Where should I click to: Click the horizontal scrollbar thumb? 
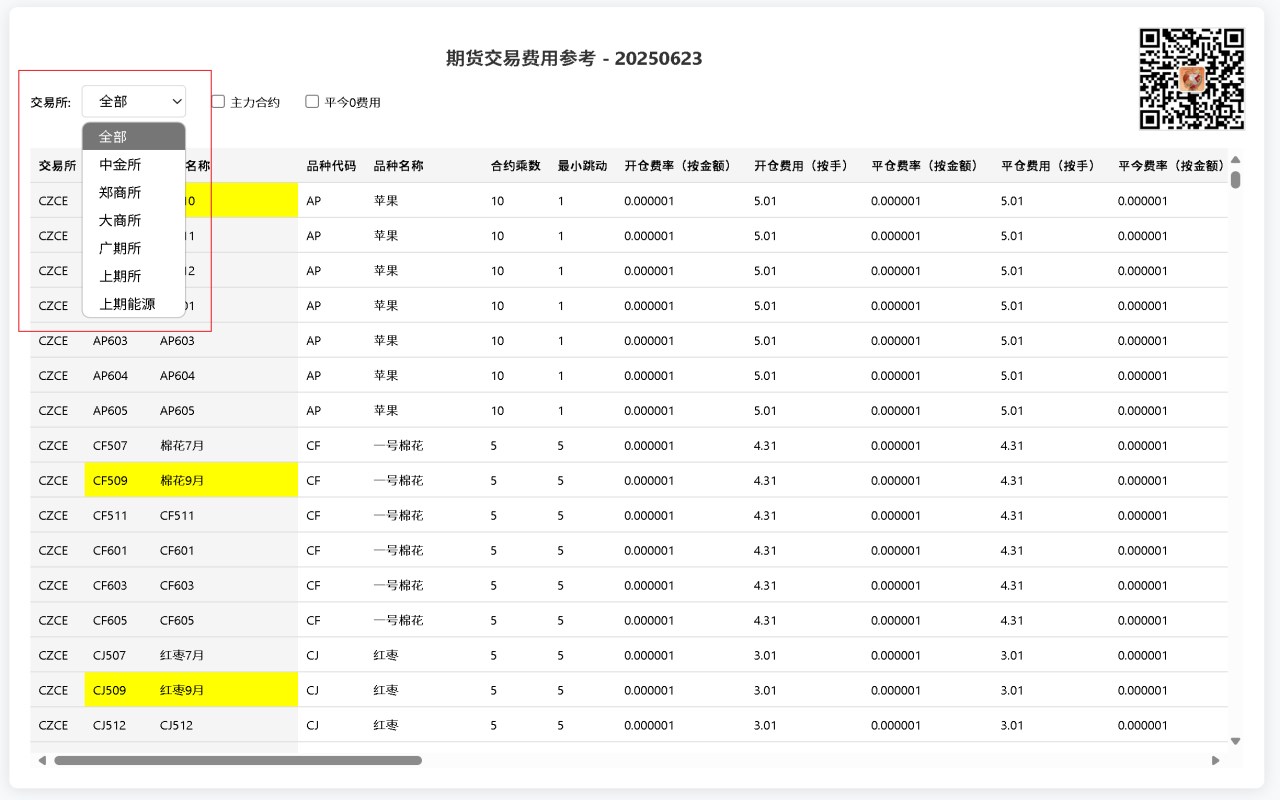[x=240, y=760]
